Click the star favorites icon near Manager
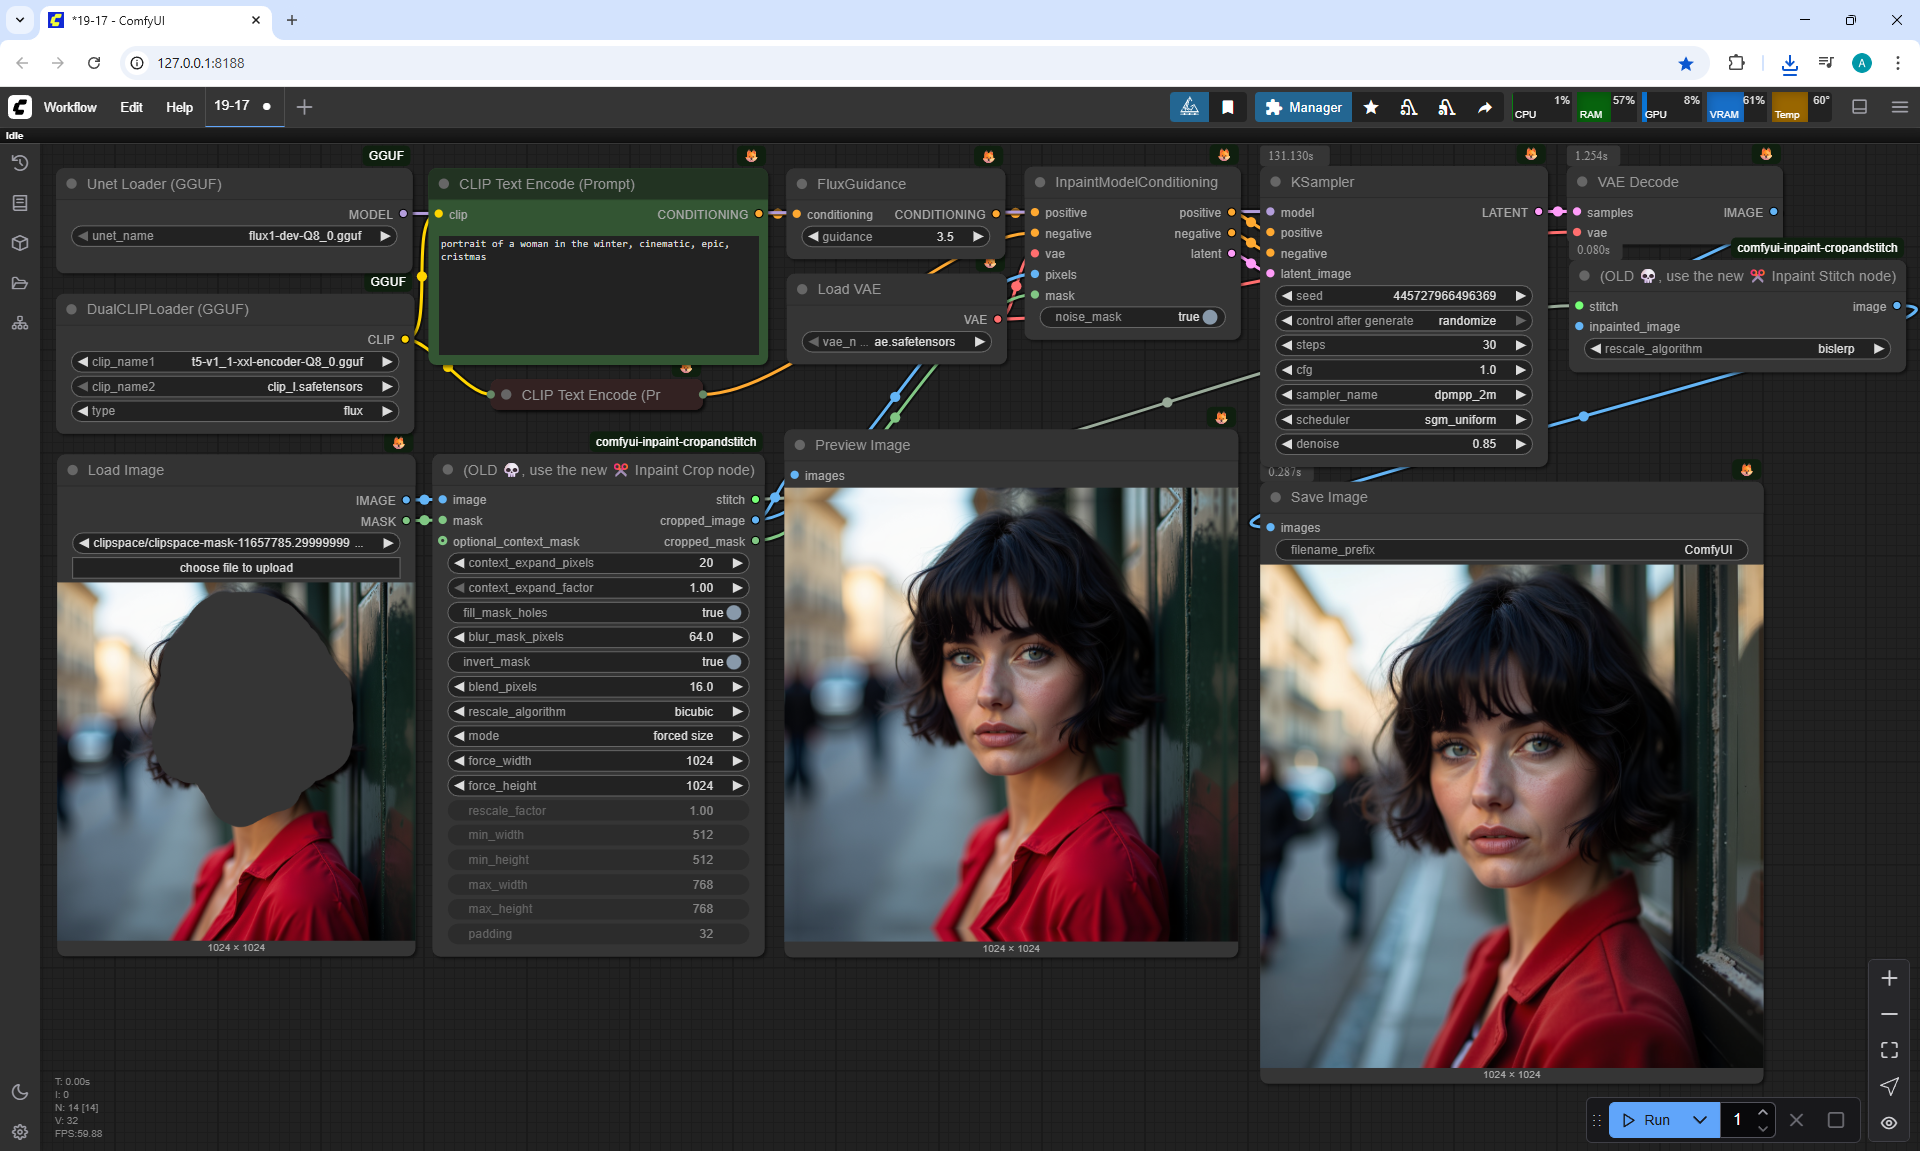 pos(1371,107)
